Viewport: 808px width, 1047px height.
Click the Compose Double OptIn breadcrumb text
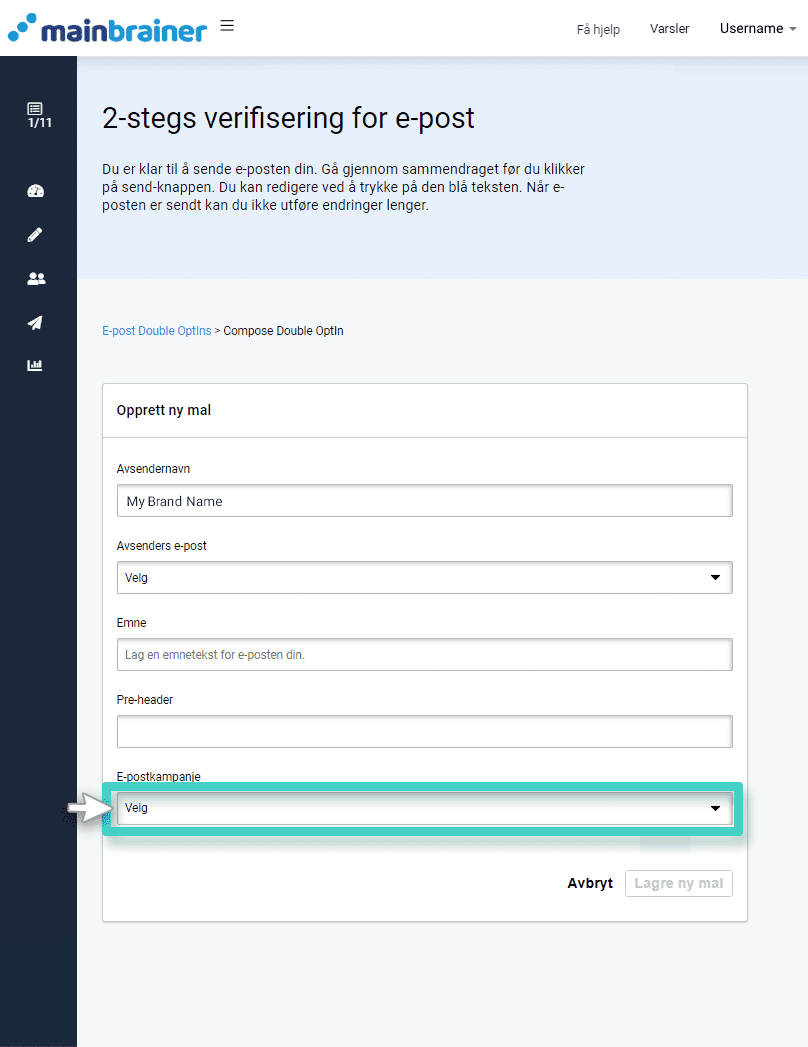click(x=283, y=331)
